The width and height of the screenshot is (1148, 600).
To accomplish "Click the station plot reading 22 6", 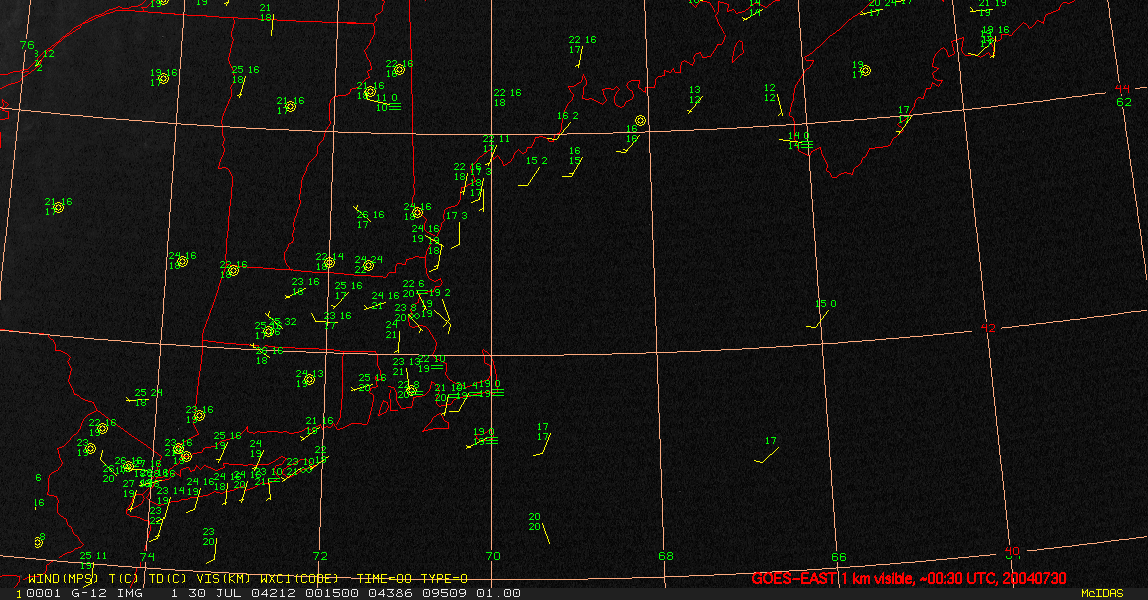I will [414, 284].
